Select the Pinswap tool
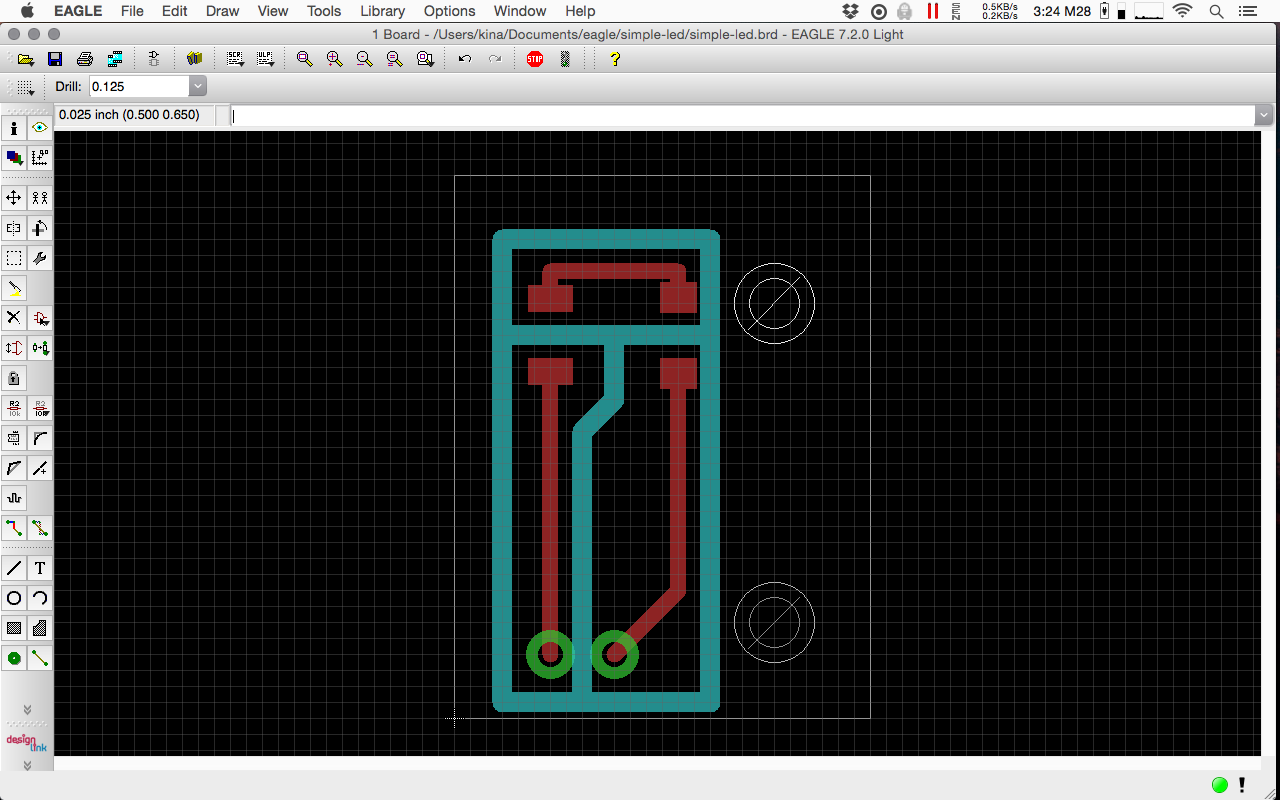 [14, 348]
